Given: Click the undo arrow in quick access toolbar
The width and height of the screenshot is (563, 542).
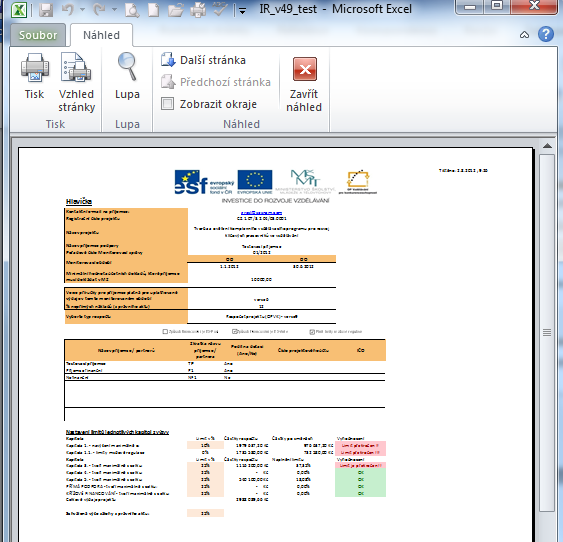Looking at the screenshot, I should point(68,10).
